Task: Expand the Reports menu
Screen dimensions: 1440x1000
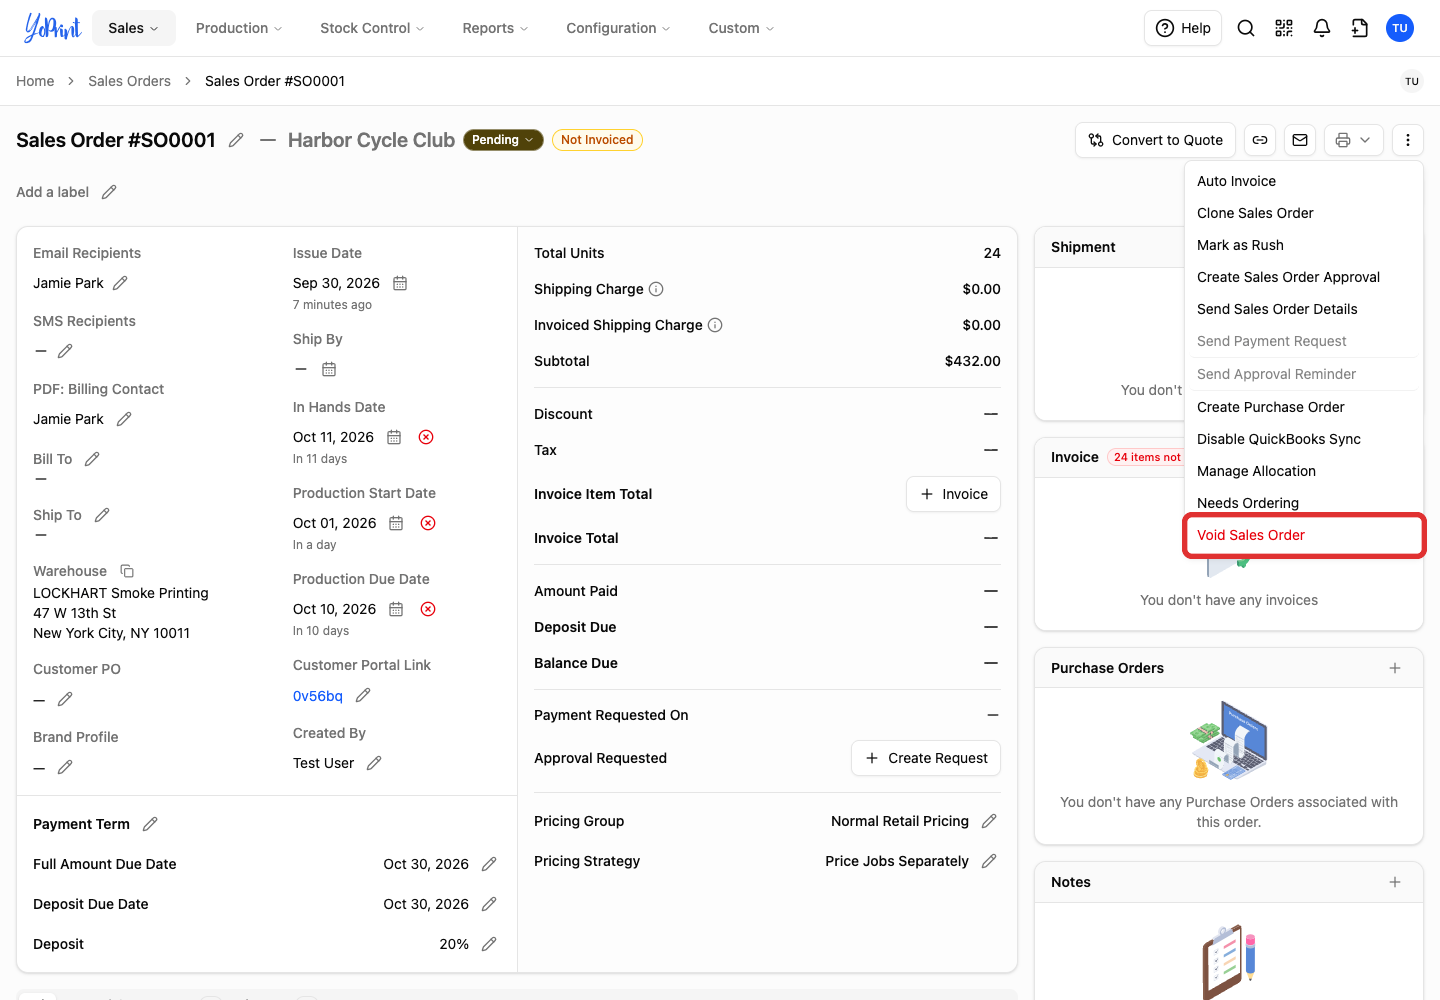Action: click(495, 28)
